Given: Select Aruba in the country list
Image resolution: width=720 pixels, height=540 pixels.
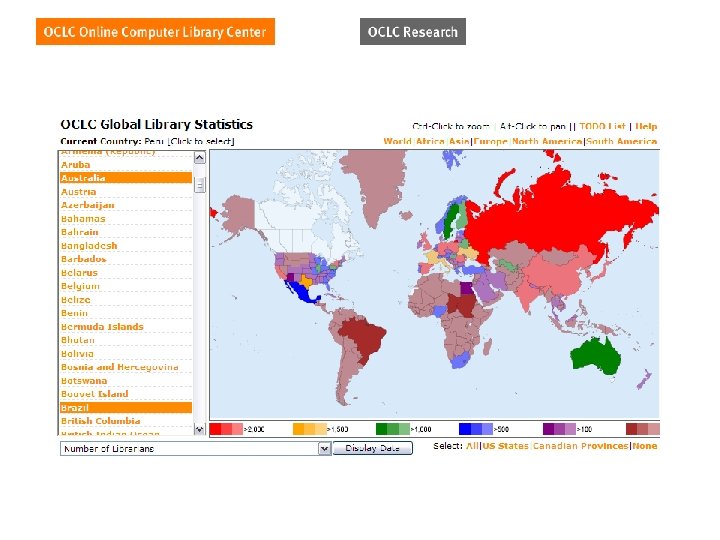Looking at the screenshot, I should point(126,164).
